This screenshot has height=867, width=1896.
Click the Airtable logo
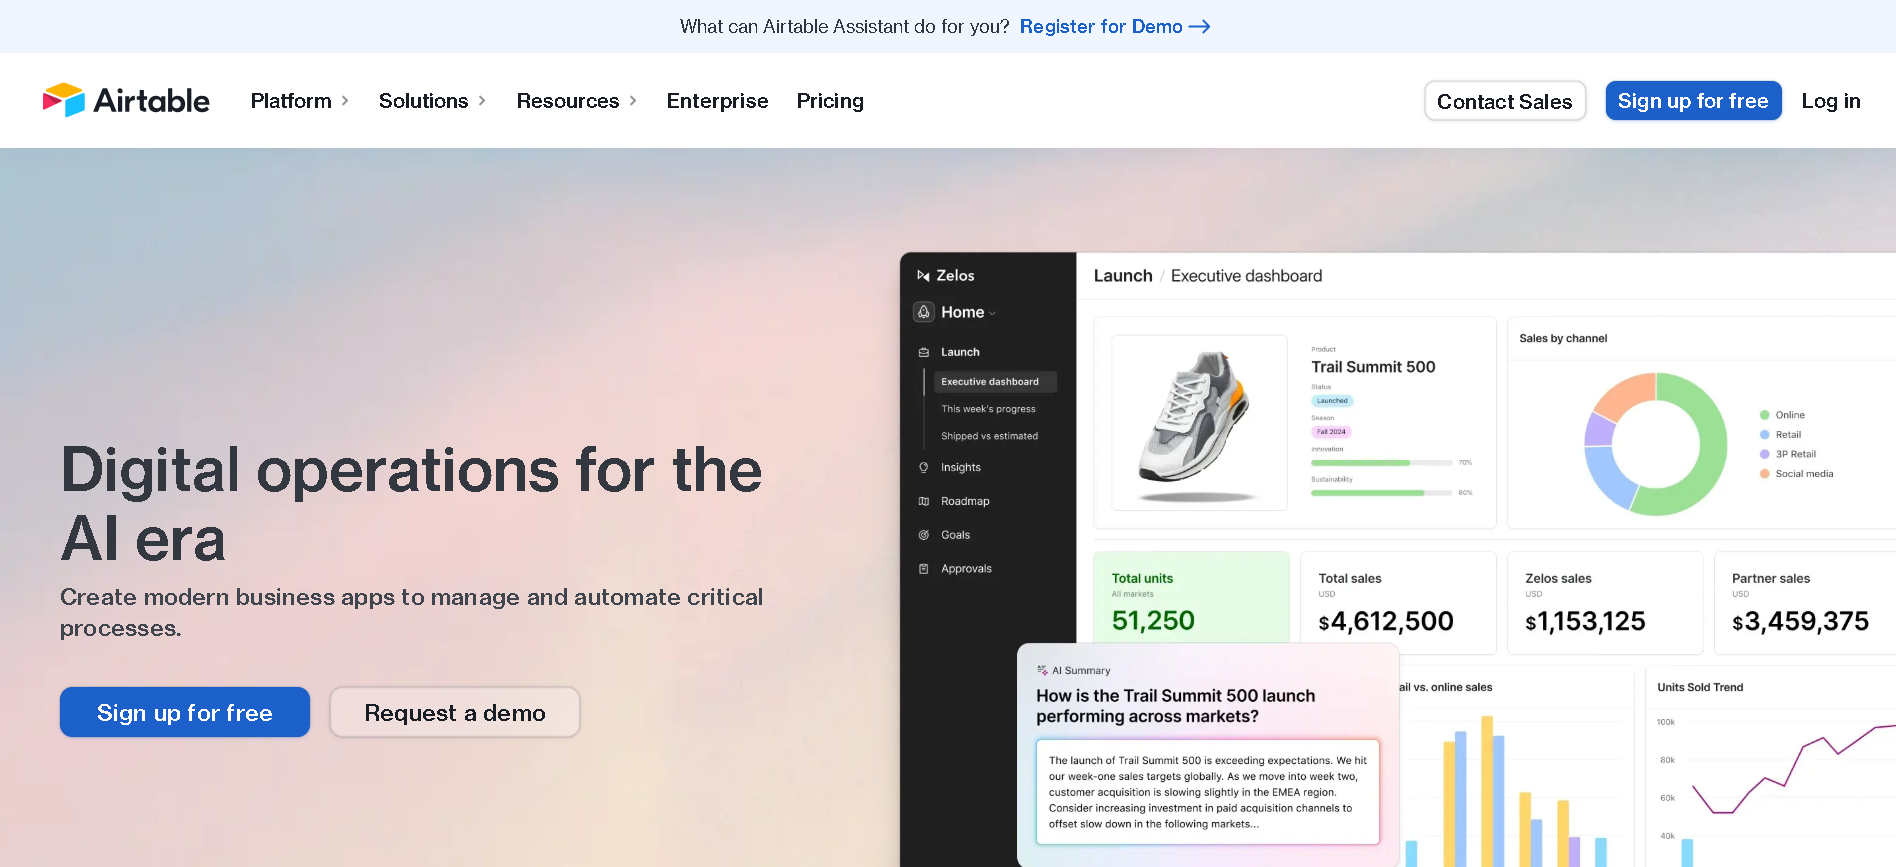[126, 100]
